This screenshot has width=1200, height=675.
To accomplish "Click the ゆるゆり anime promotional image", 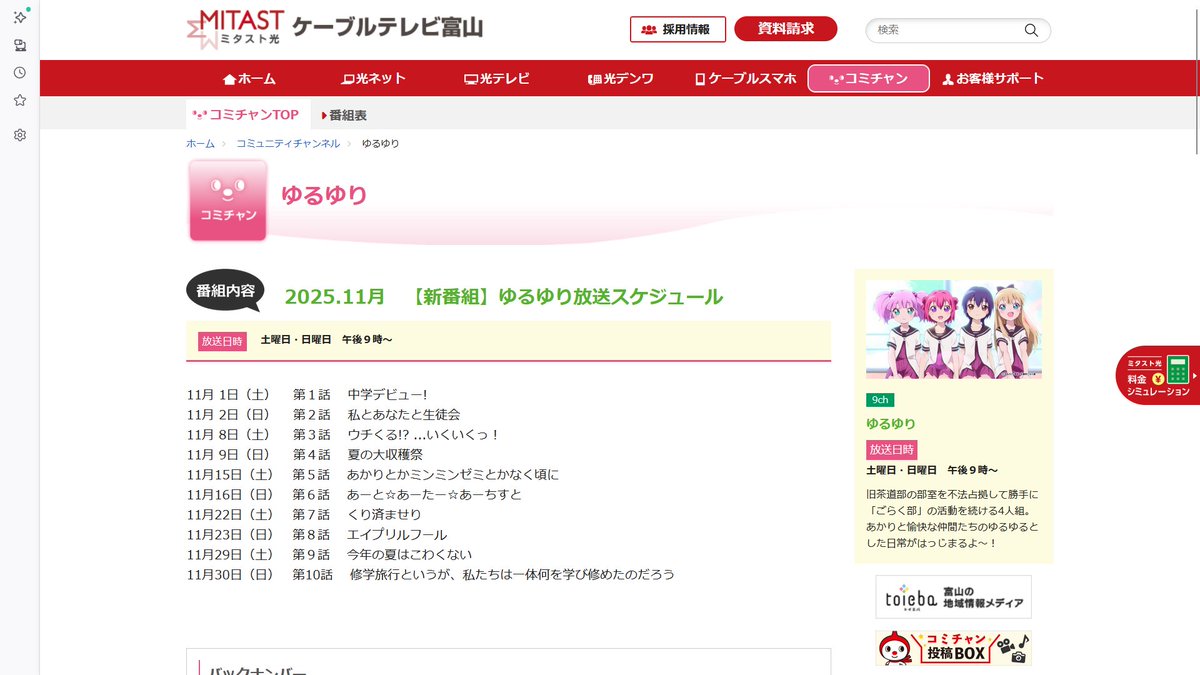I will pyautogui.click(x=953, y=329).
